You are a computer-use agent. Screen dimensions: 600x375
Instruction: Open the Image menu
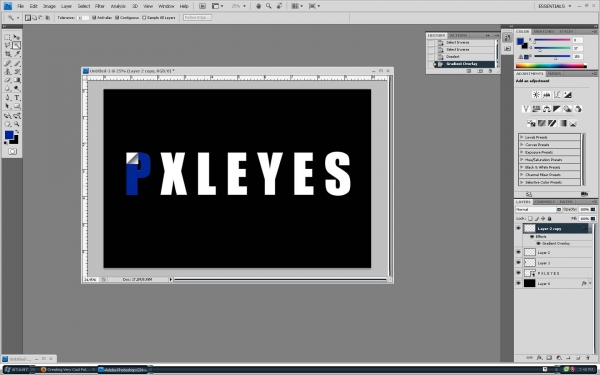(x=49, y=6)
